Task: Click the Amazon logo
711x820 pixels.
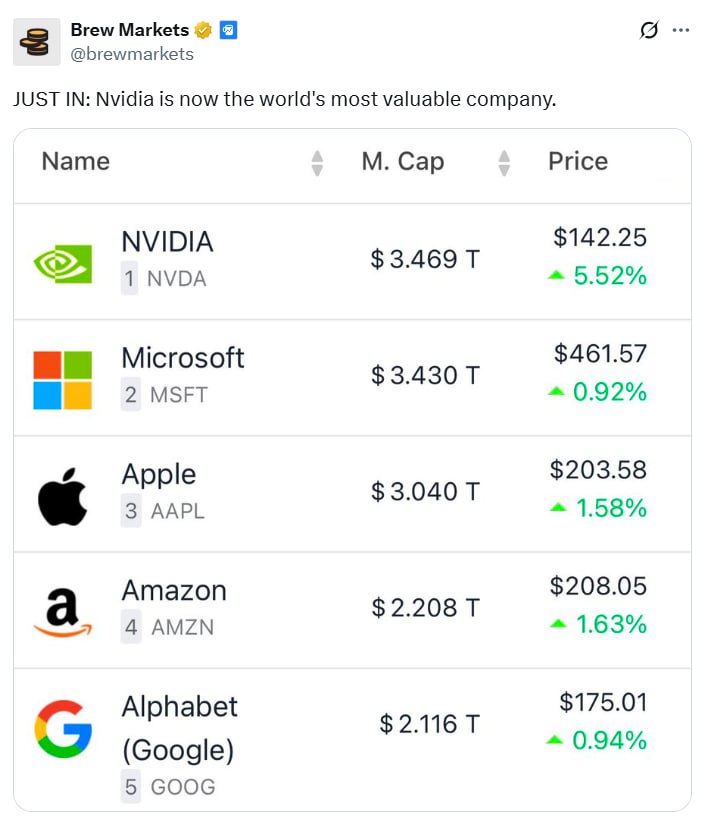Action: 63,612
